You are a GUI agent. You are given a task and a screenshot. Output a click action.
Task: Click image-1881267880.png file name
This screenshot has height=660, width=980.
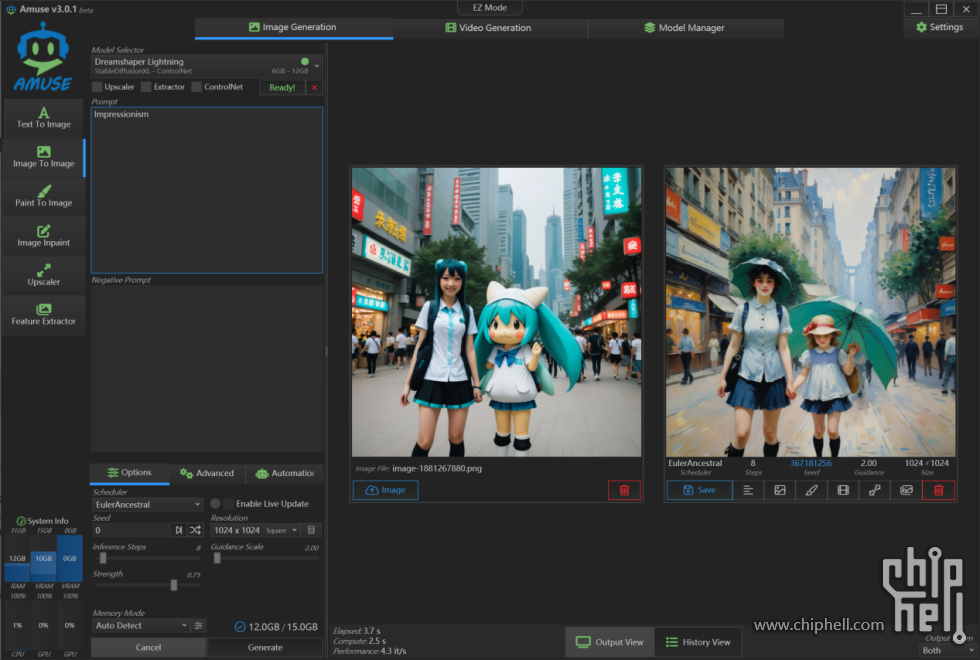tap(437, 468)
